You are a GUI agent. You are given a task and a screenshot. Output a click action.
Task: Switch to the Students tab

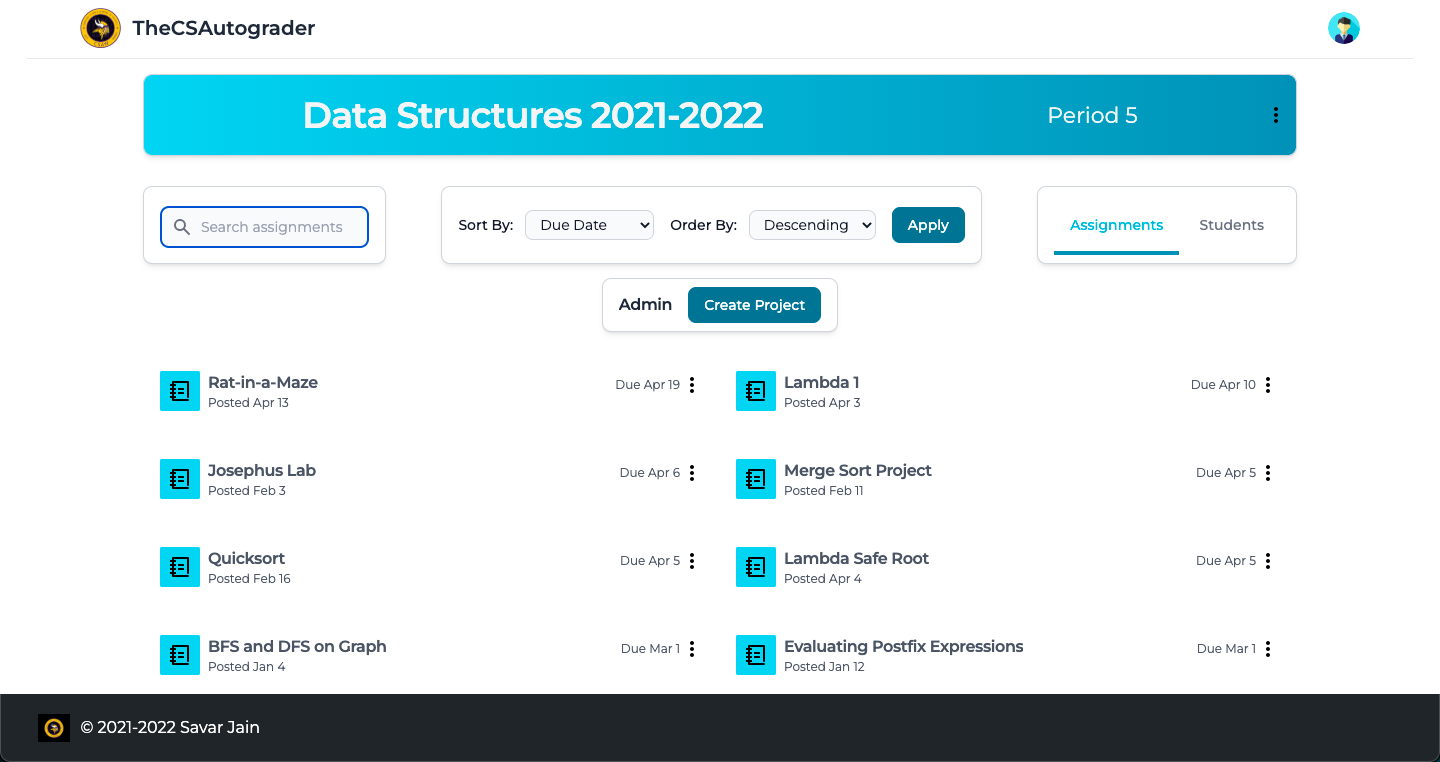[1231, 225]
